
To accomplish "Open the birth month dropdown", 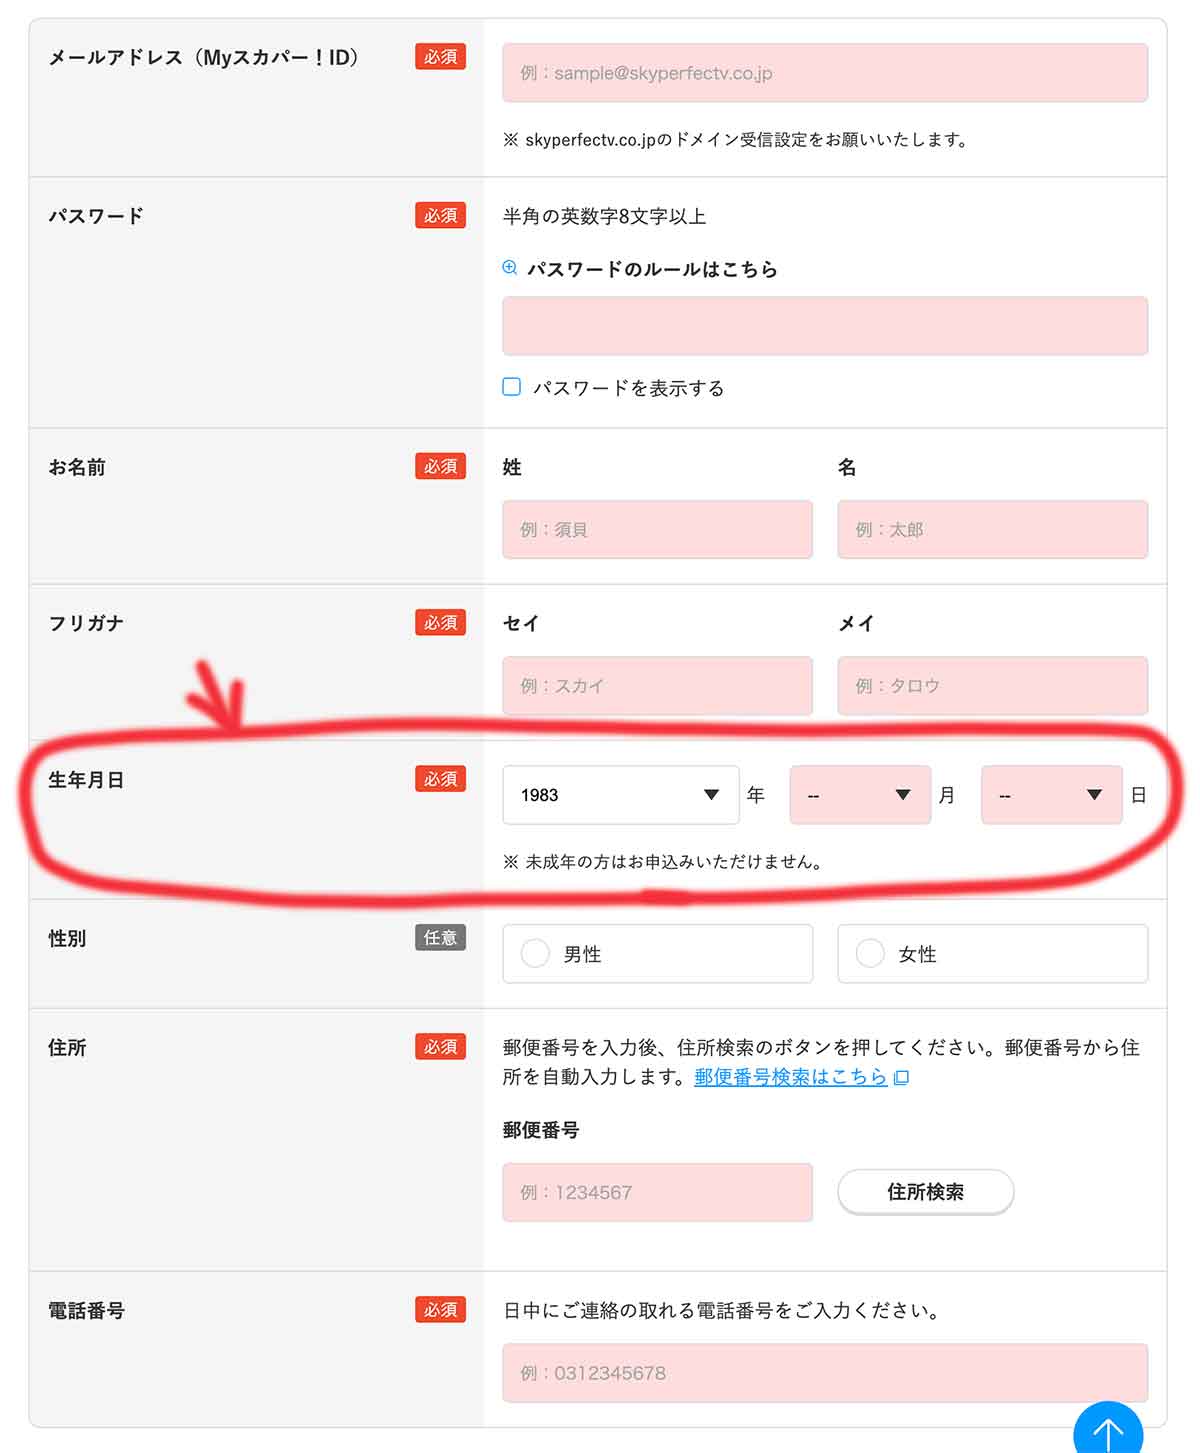I will 860,794.
